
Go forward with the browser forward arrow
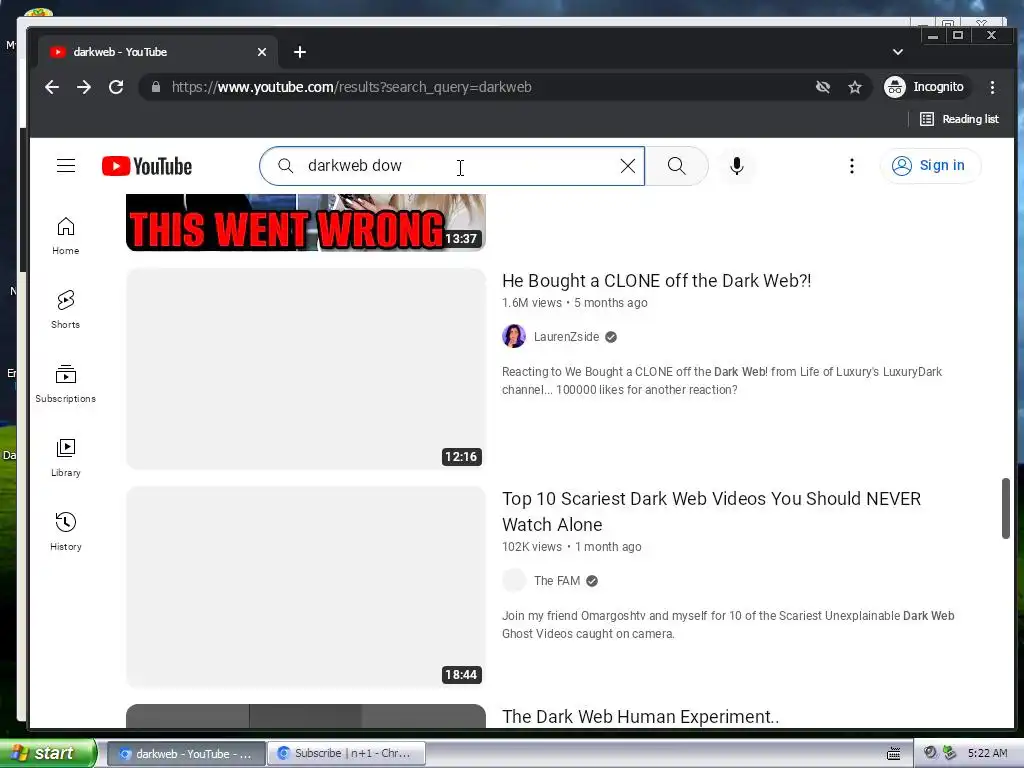[84, 87]
